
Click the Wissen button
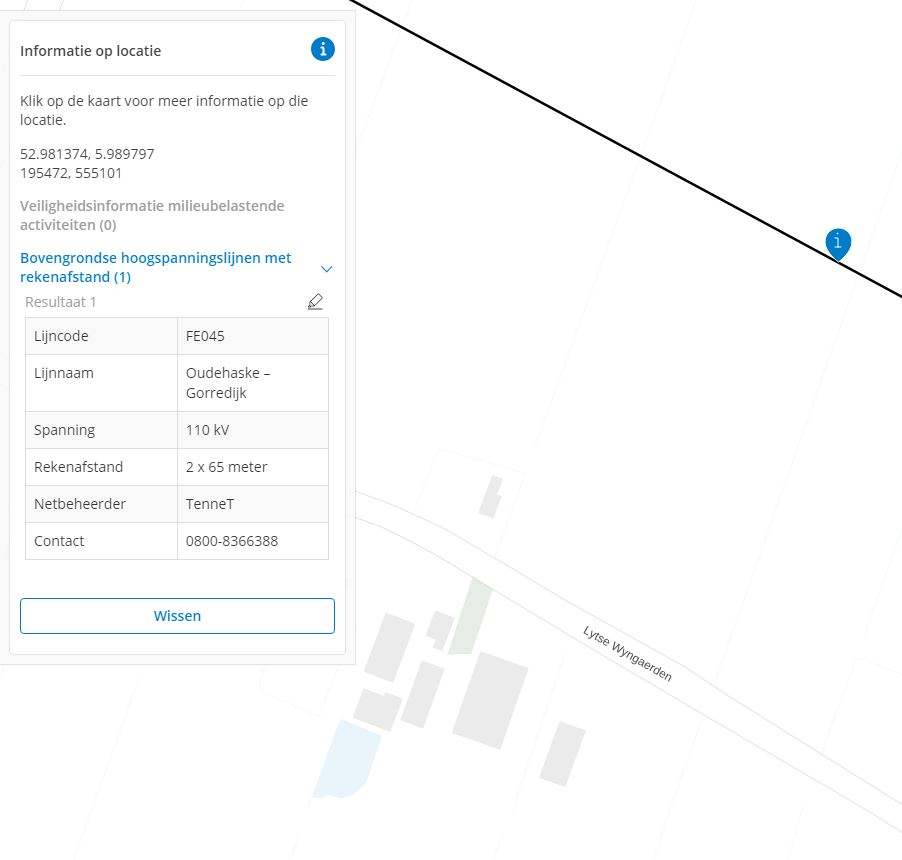pyautogui.click(x=177, y=616)
